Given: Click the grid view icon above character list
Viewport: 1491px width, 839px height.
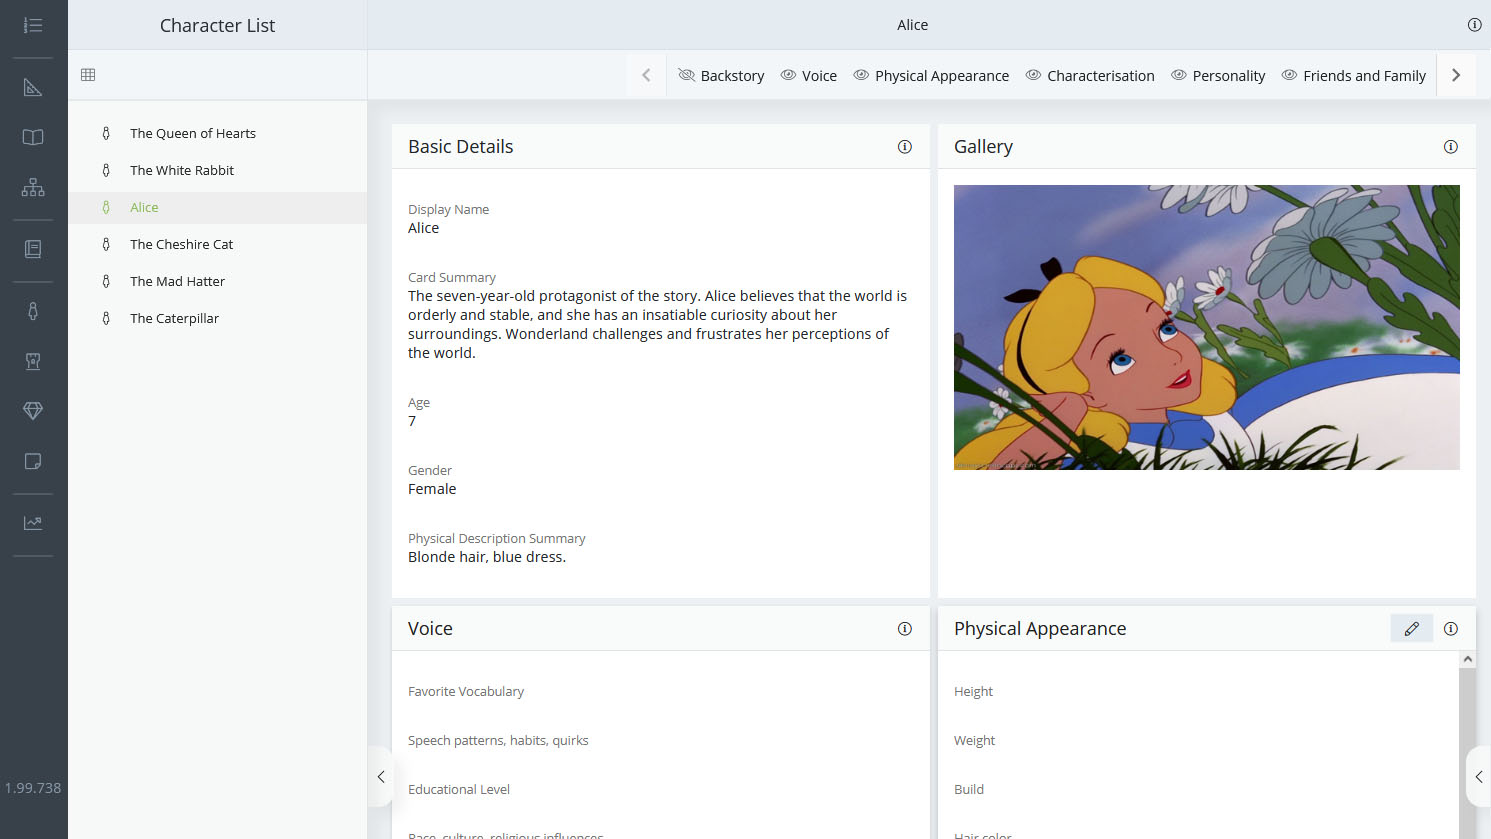Looking at the screenshot, I should coord(88,75).
